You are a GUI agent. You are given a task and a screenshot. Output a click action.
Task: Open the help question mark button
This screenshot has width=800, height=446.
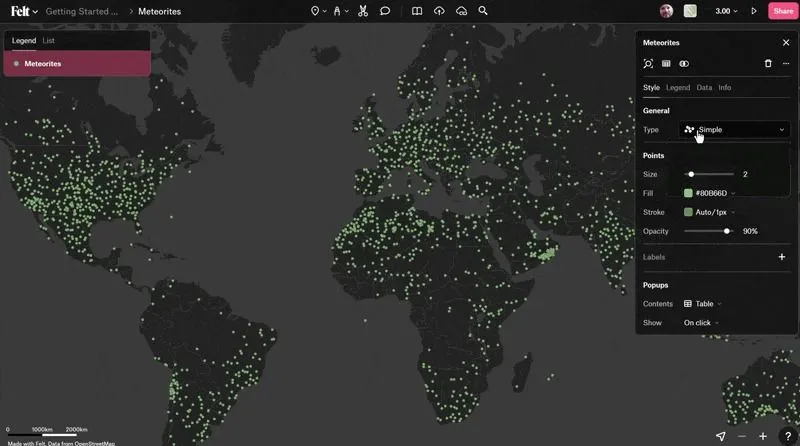point(788,436)
